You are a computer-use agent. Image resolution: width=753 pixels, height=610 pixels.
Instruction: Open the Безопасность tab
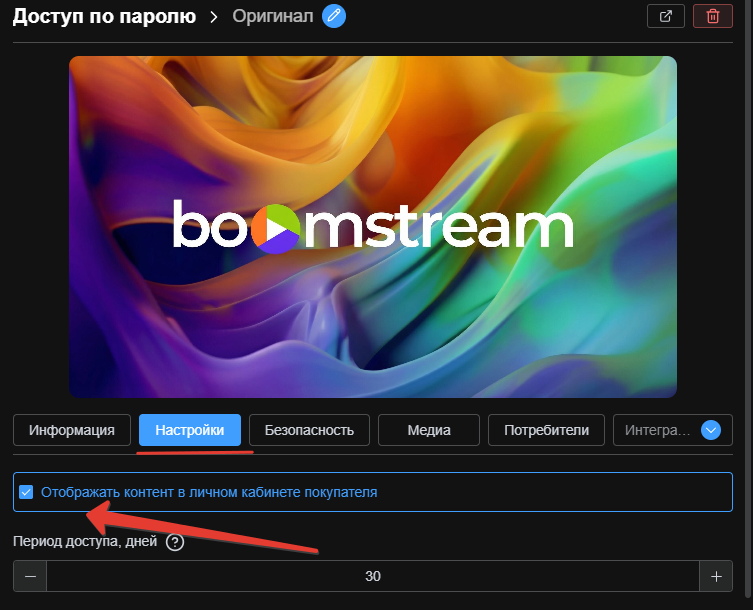(x=309, y=430)
